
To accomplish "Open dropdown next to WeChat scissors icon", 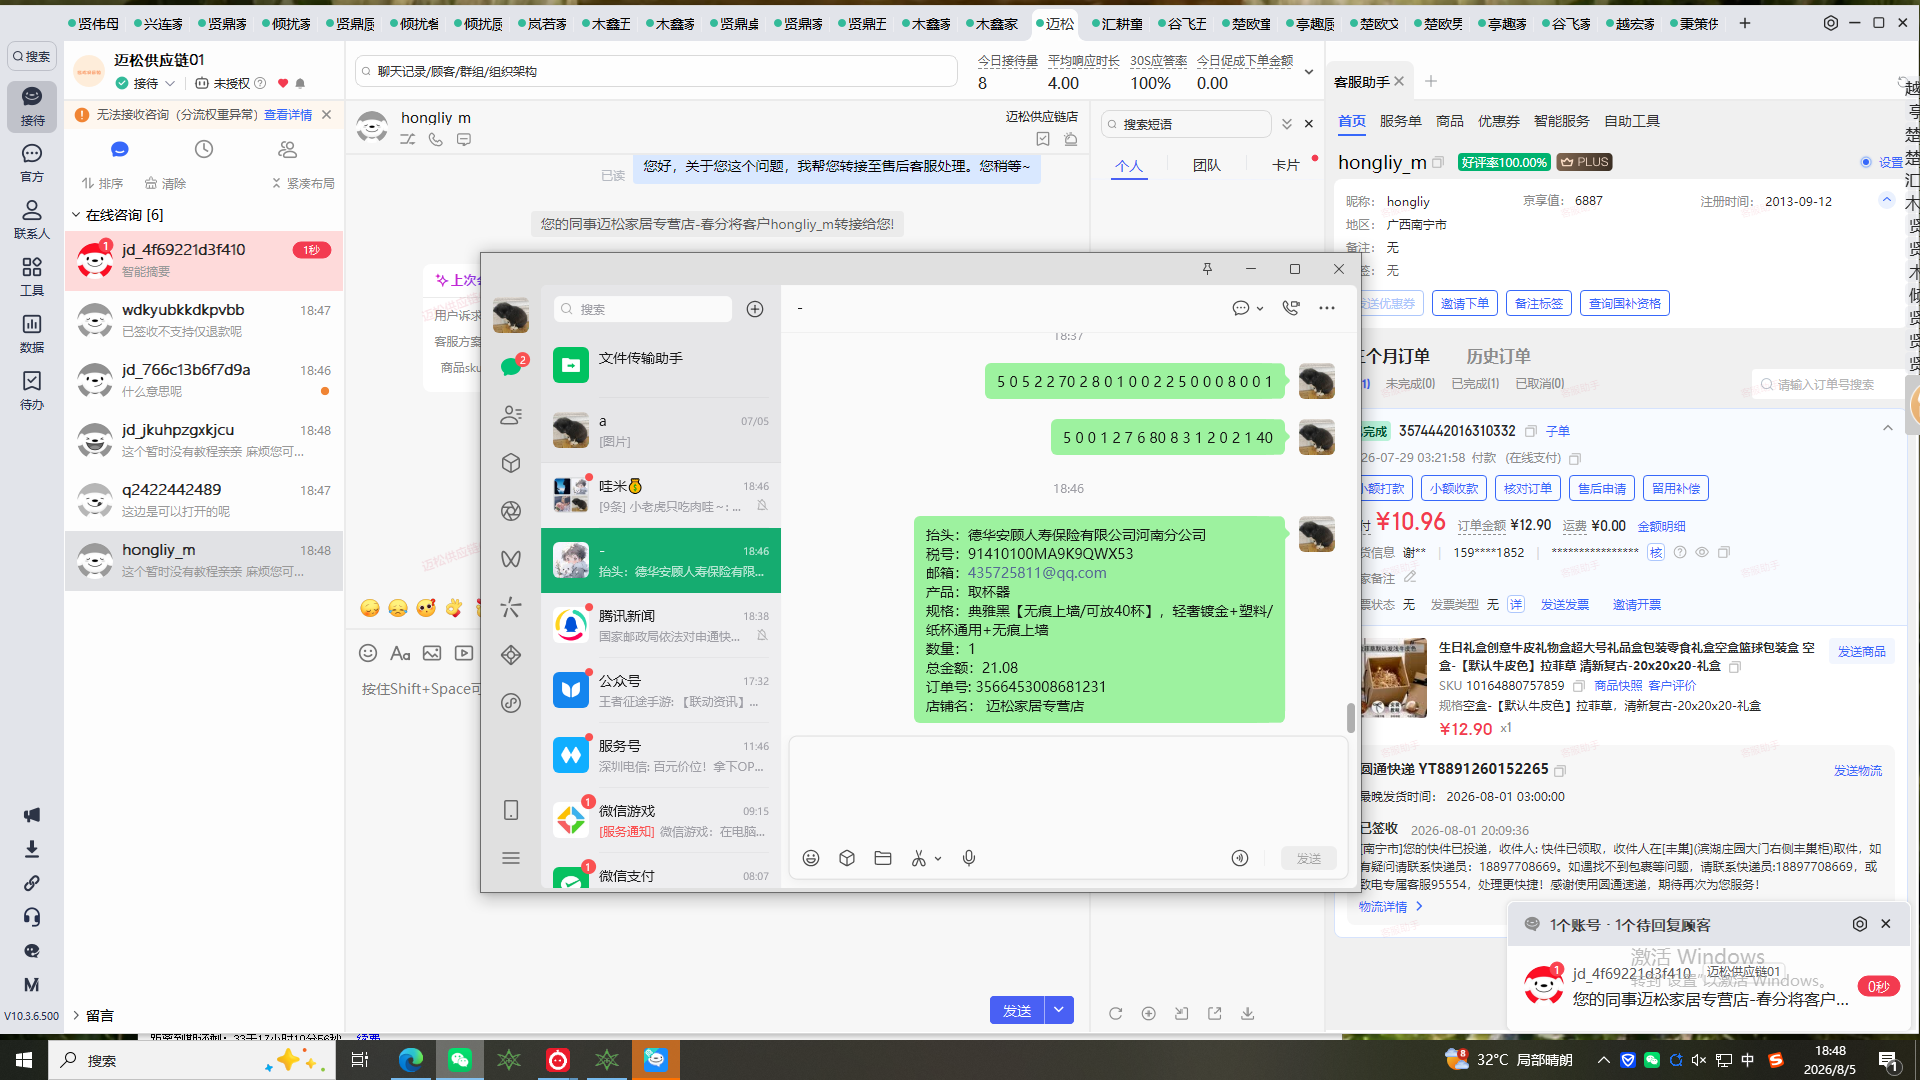I will pyautogui.click(x=938, y=859).
